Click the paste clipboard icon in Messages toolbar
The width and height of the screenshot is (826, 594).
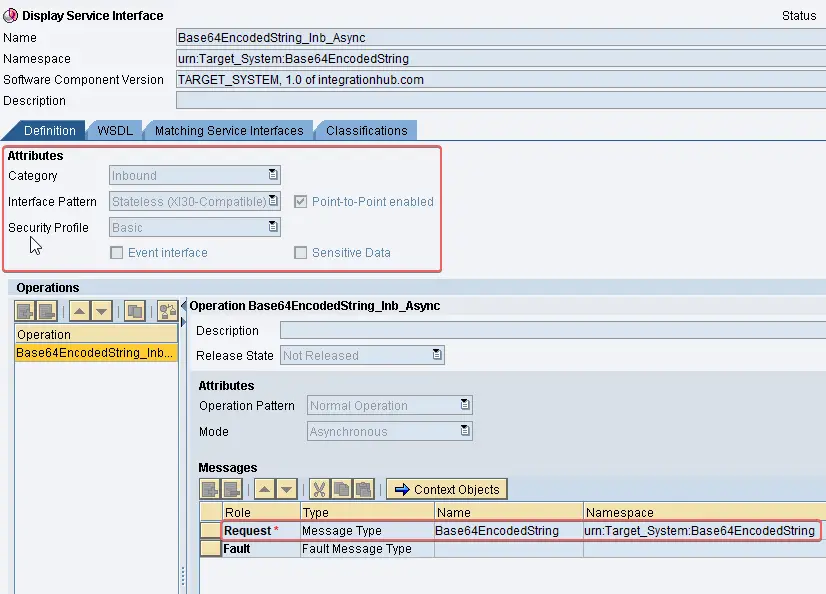tap(363, 489)
